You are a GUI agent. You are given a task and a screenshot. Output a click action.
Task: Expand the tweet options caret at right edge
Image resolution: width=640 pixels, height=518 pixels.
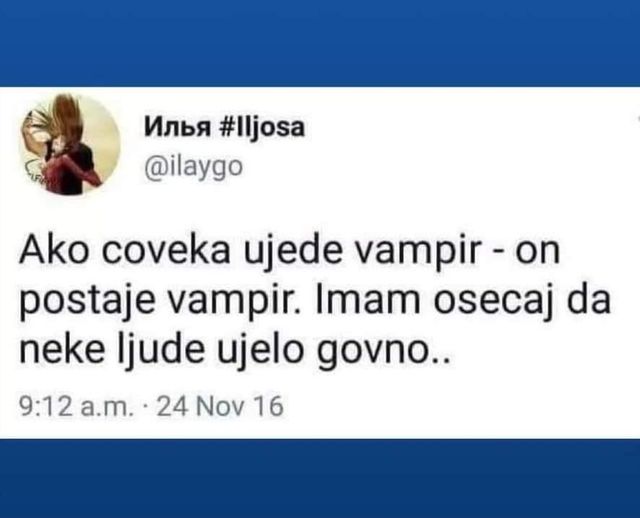pyautogui.click(x=637, y=118)
